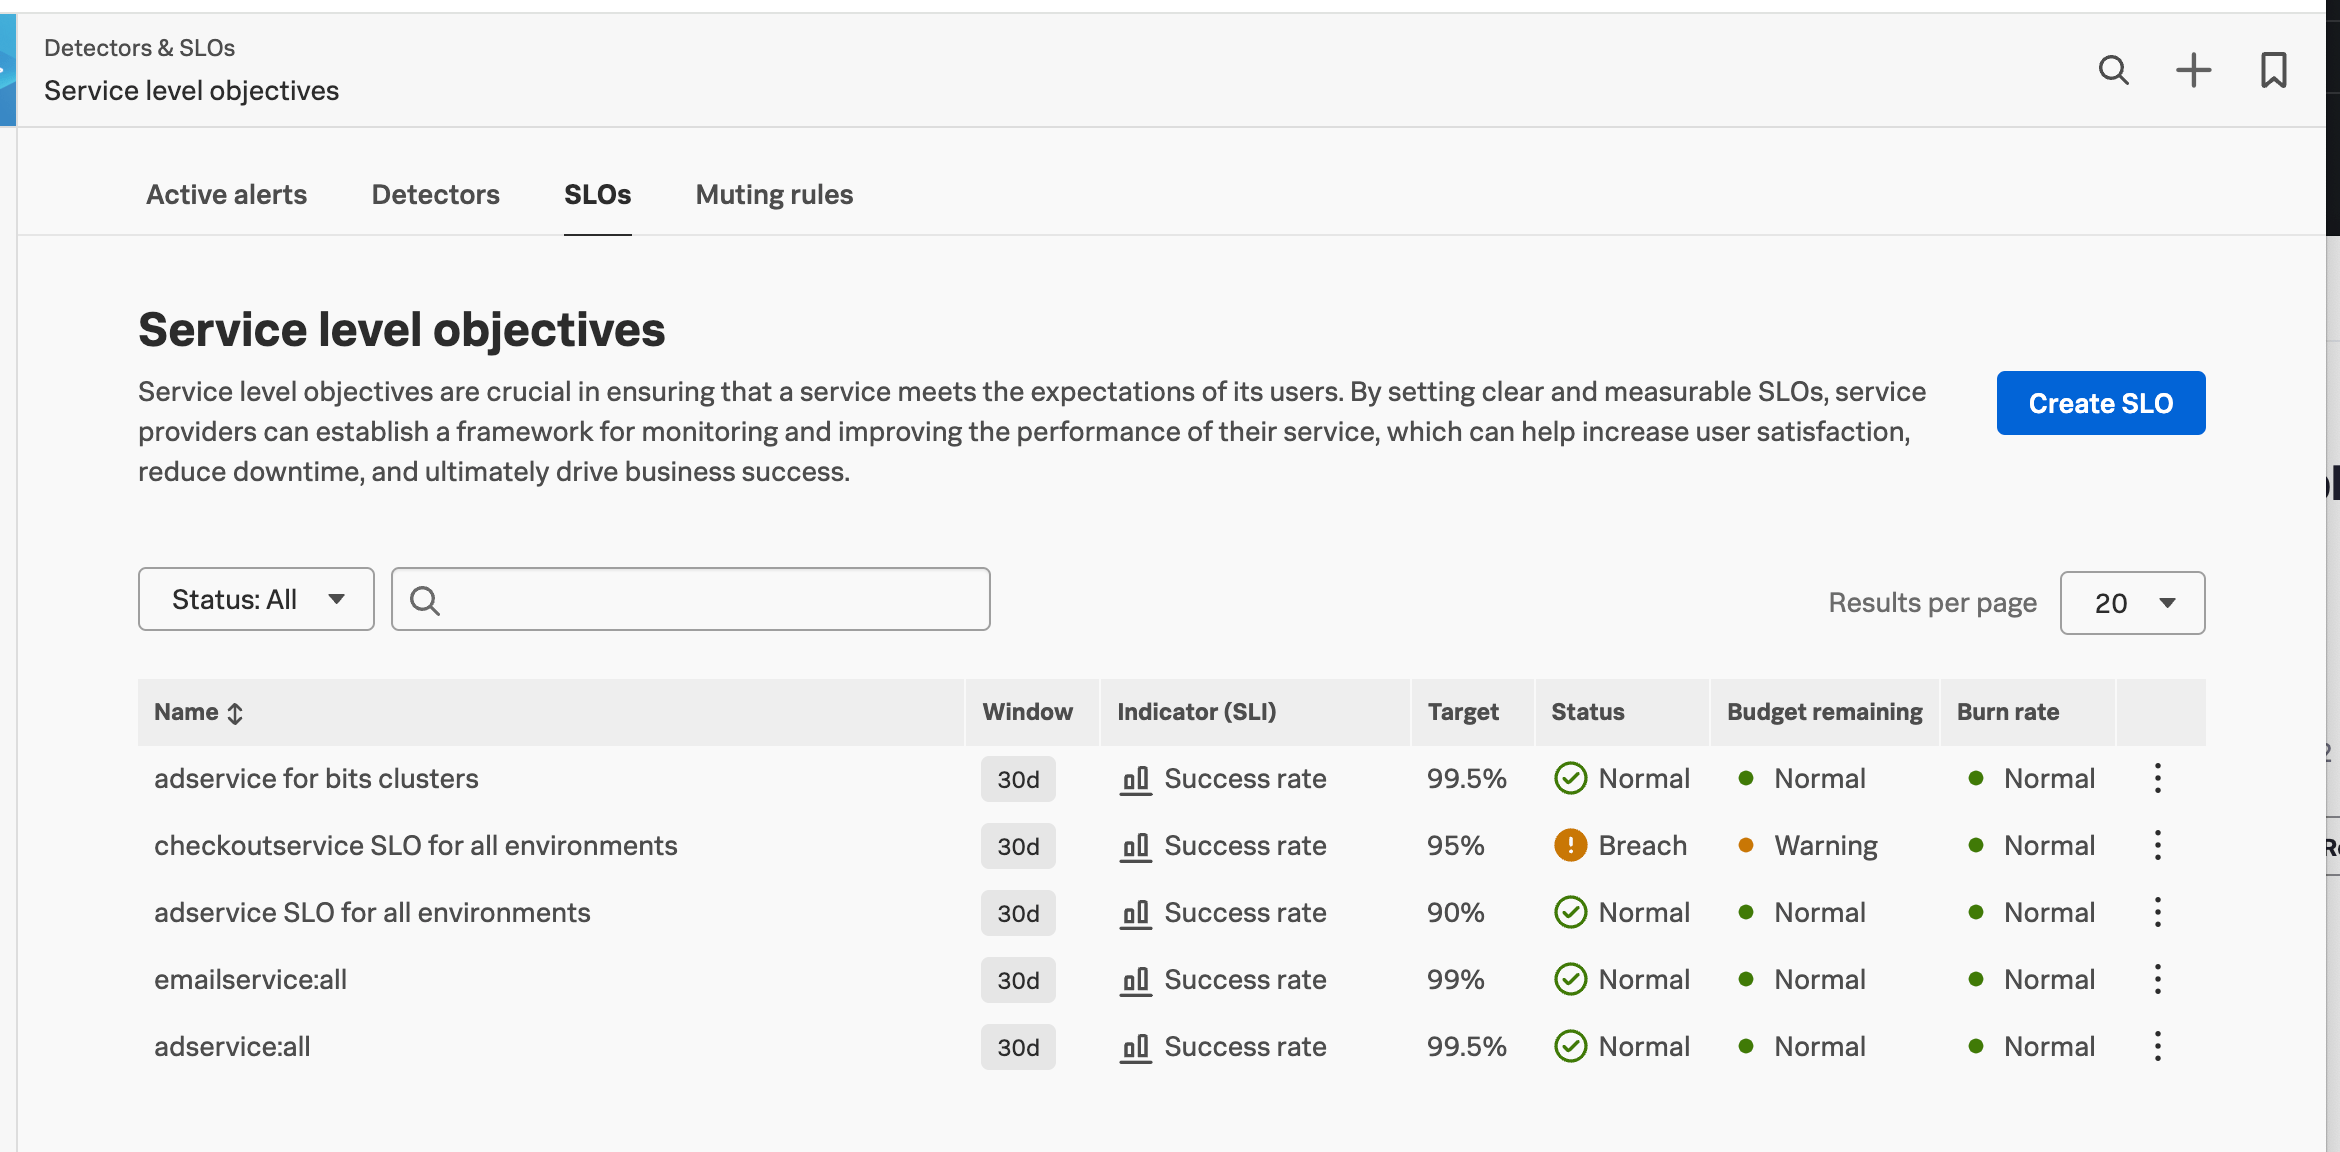The image size is (2340, 1152).
Task: Open search using the magnifying glass icon
Action: (2113, 70)
